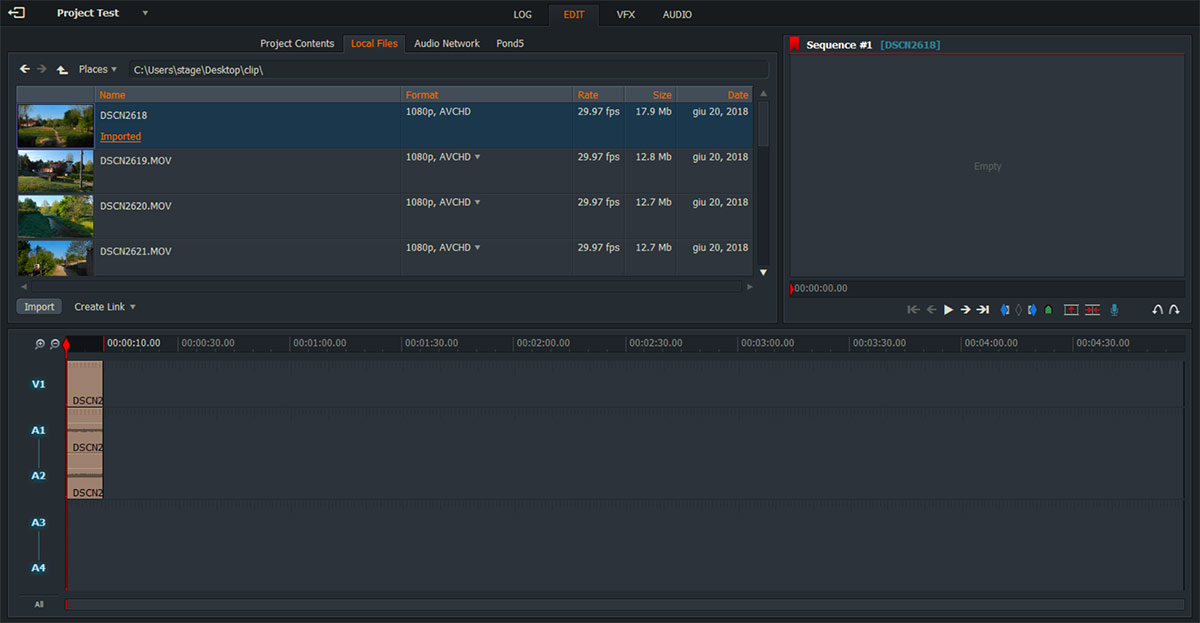This screenshot has width=1200, height=623.
Task: Switch to the VFX tab
Action: click(x=626, y=15)
